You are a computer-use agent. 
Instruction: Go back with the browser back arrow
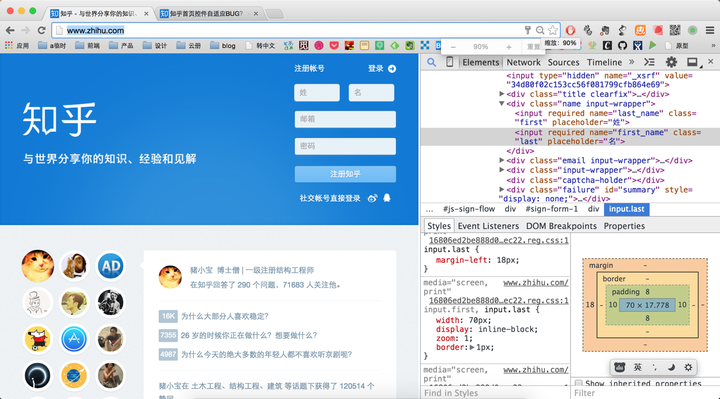(10, 30)
